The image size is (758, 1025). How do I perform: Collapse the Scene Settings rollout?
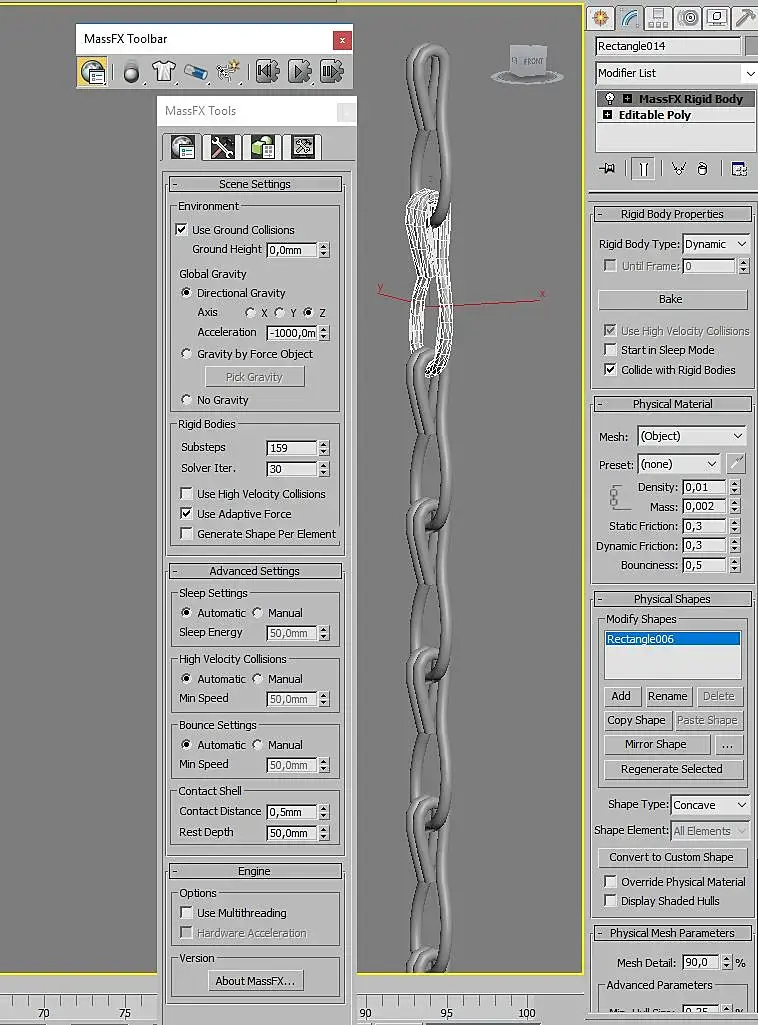pos(255,184)
